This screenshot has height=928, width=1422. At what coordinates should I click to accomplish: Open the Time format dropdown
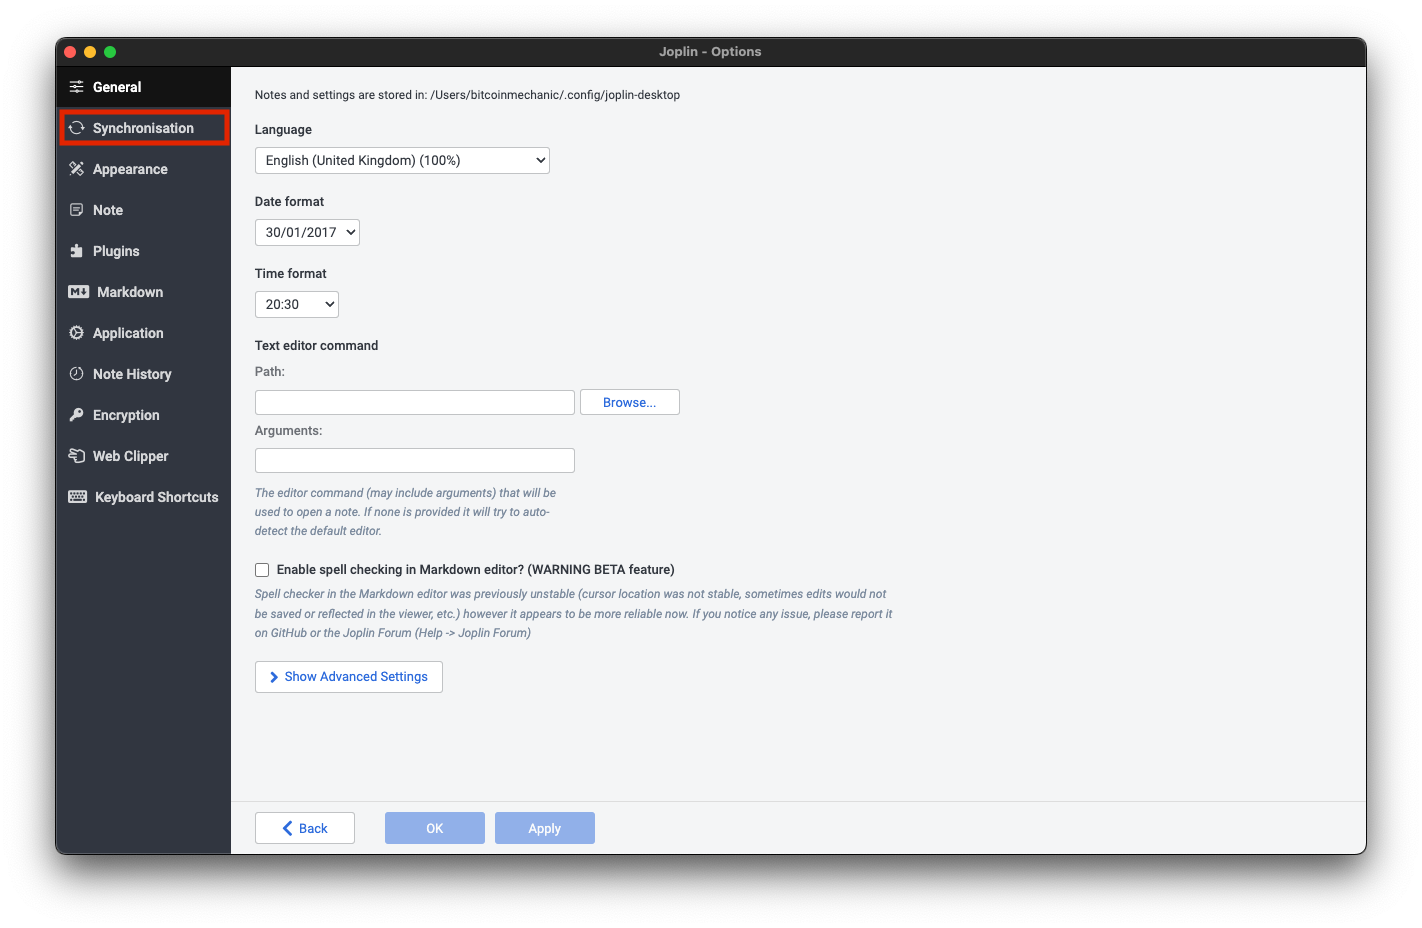coord(297,304)
